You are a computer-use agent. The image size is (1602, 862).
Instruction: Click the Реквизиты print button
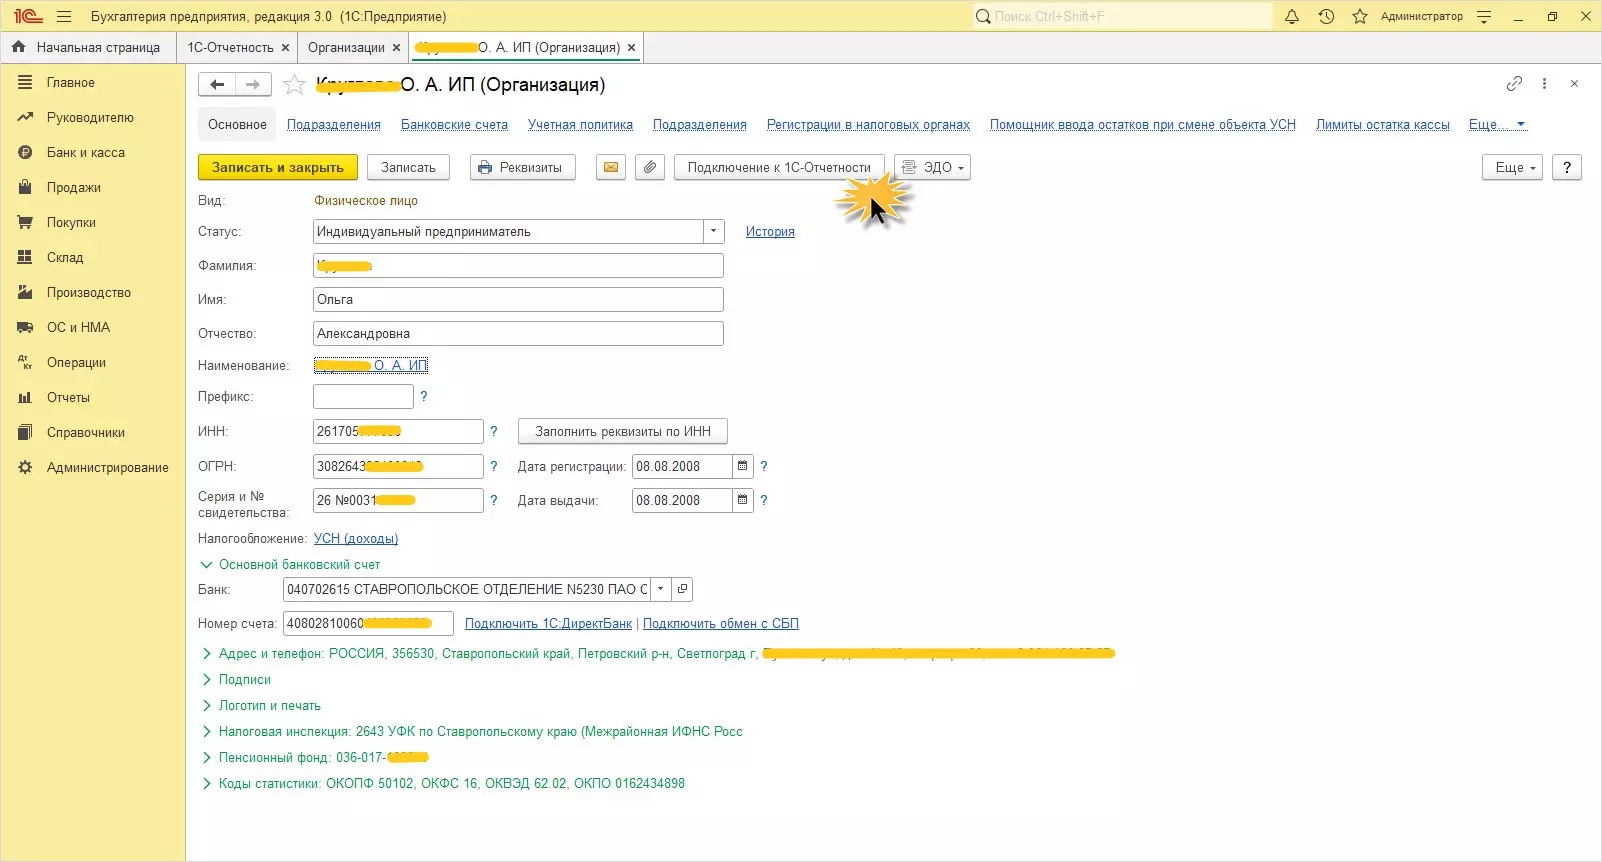pyautogui.click(x=522, y=168)
